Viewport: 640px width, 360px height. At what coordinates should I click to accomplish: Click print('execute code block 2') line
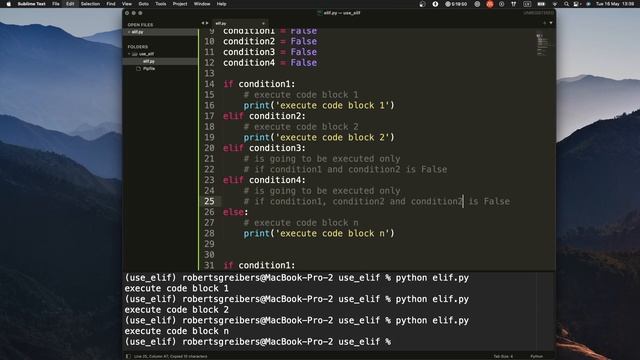coord(319,137)
